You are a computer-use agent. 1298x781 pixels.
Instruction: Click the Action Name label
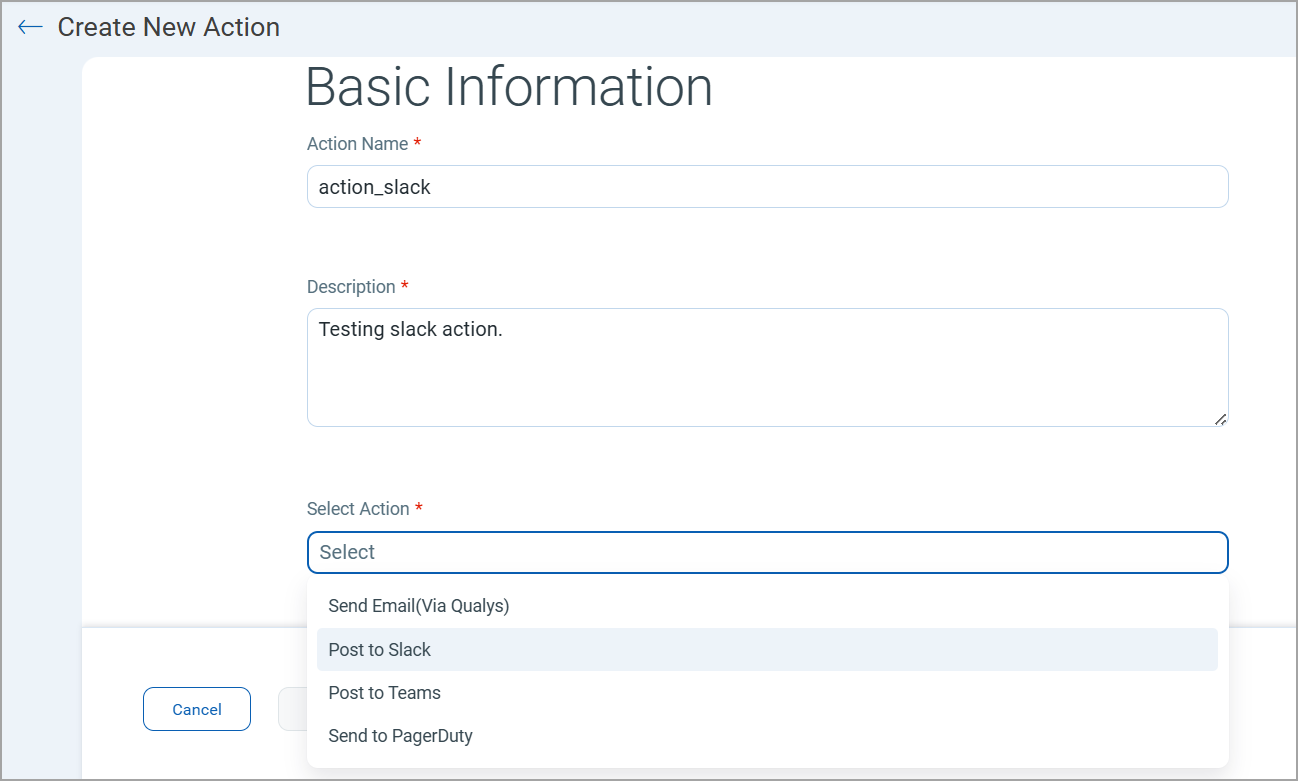click(357, 144)
